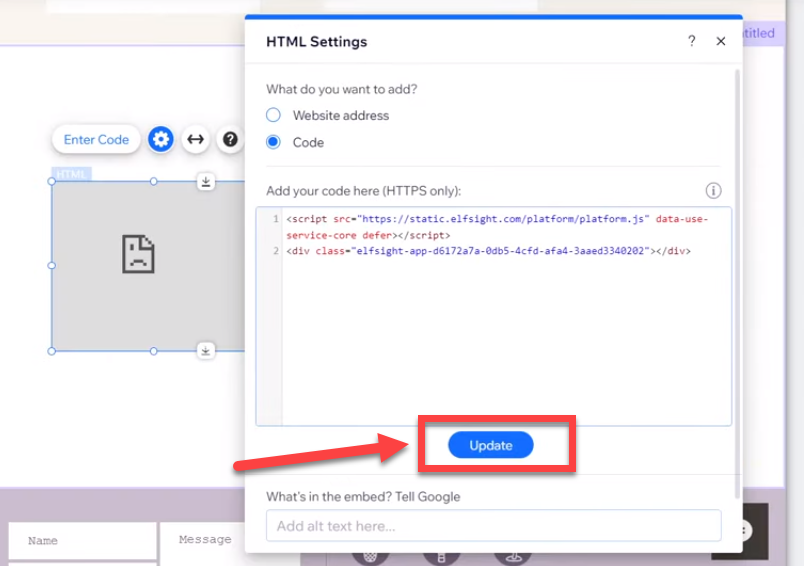Click the info icon beside code label

pyautogui.click(x=713, y=191)
